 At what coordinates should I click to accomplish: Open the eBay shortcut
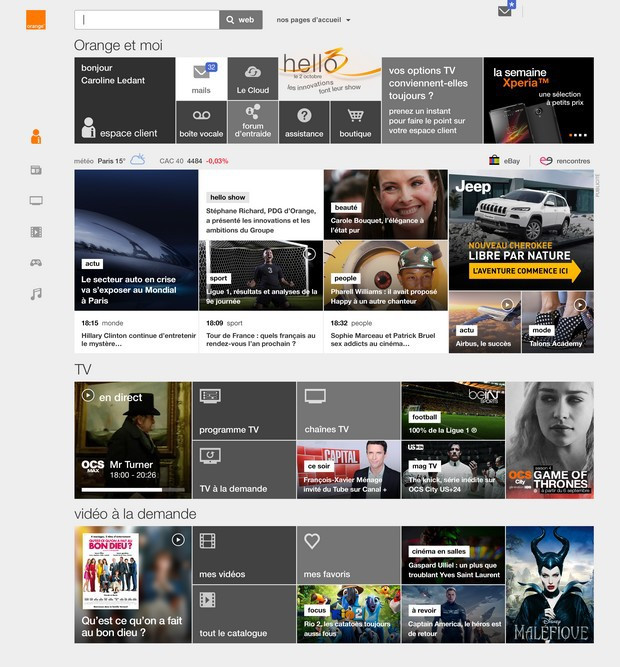pyautogui.click(x=504, y=161)
